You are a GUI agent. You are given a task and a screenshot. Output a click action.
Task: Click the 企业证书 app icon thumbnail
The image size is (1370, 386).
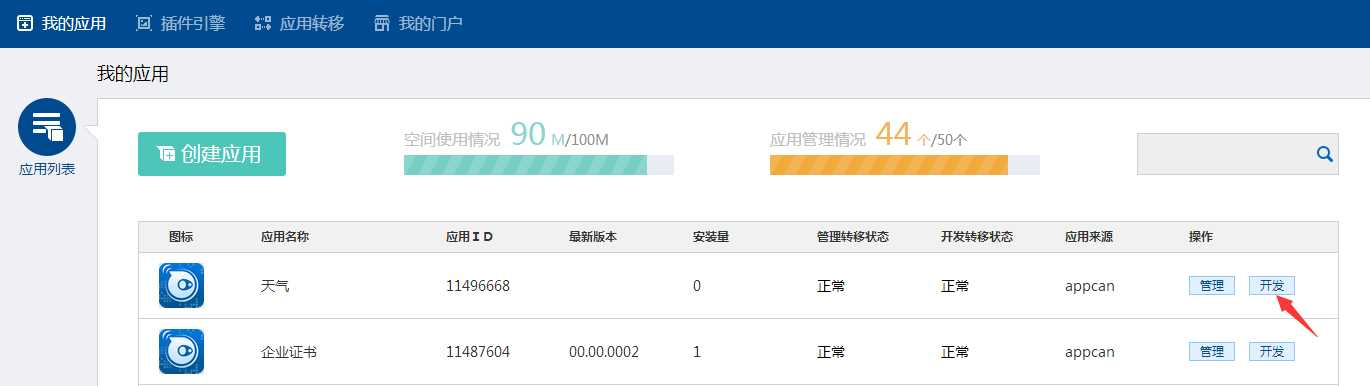click(181, 352)
